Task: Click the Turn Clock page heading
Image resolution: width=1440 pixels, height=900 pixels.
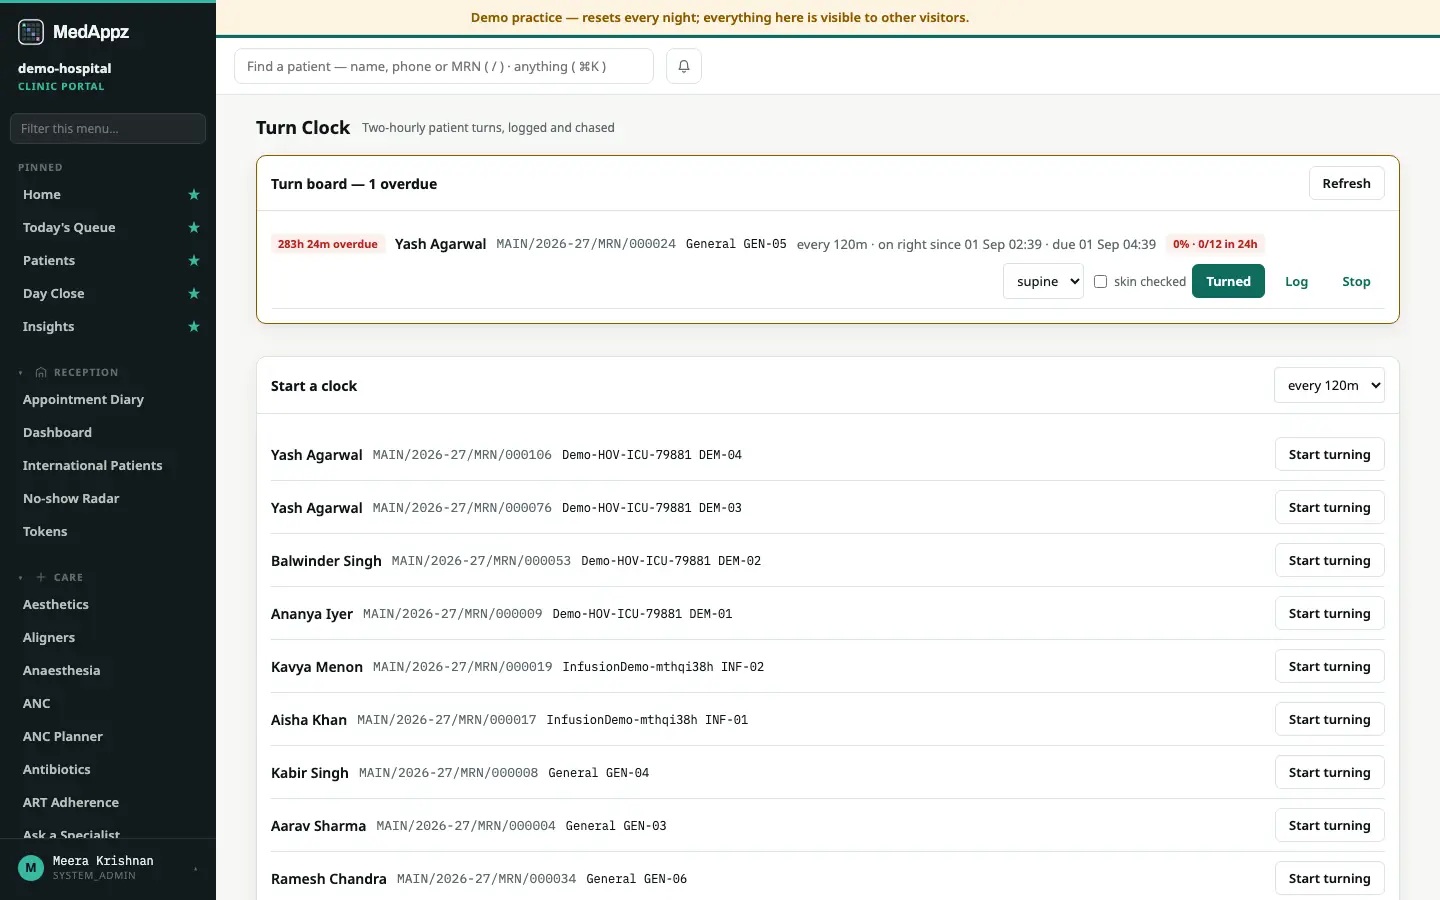Action: pos(303,128)
